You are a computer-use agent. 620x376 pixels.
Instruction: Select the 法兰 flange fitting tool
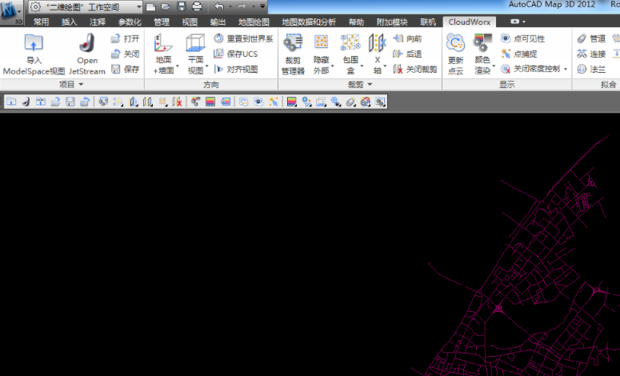[x=591, y=69]
